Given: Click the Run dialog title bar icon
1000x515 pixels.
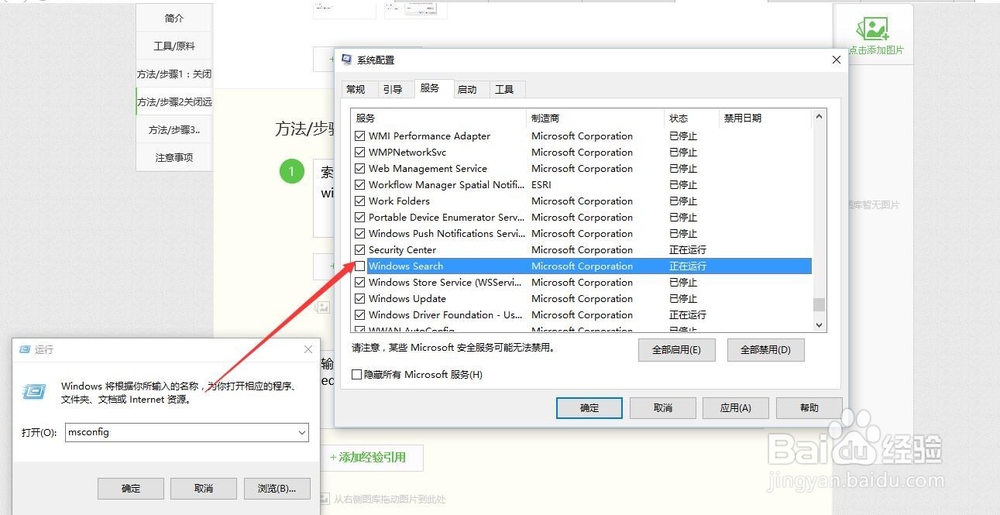Looking at the screenshot, I should pos(25,349).
